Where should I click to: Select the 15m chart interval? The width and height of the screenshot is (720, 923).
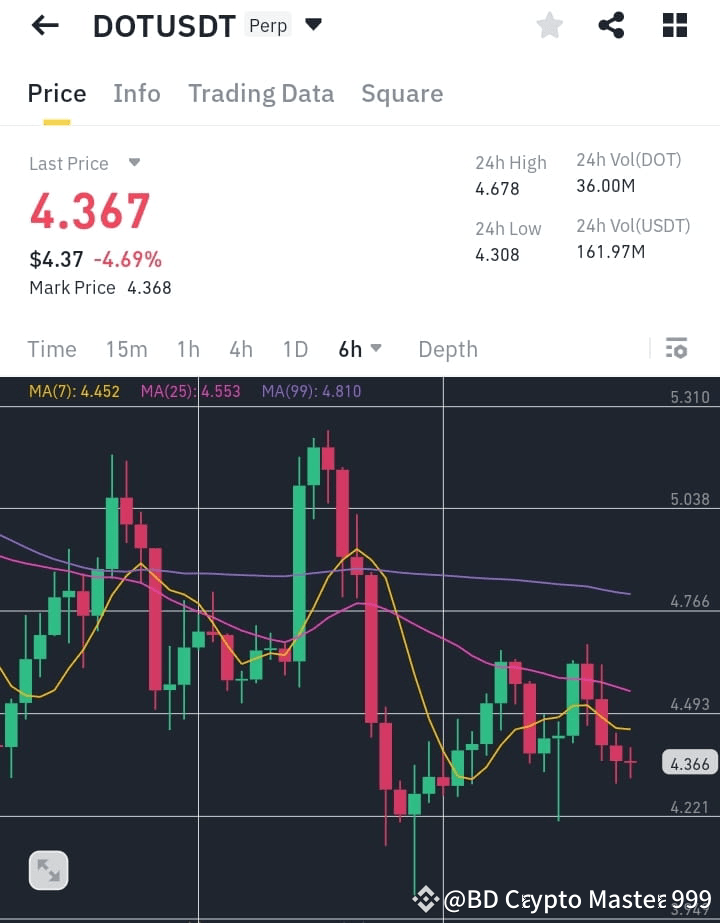tap(126, 349)
